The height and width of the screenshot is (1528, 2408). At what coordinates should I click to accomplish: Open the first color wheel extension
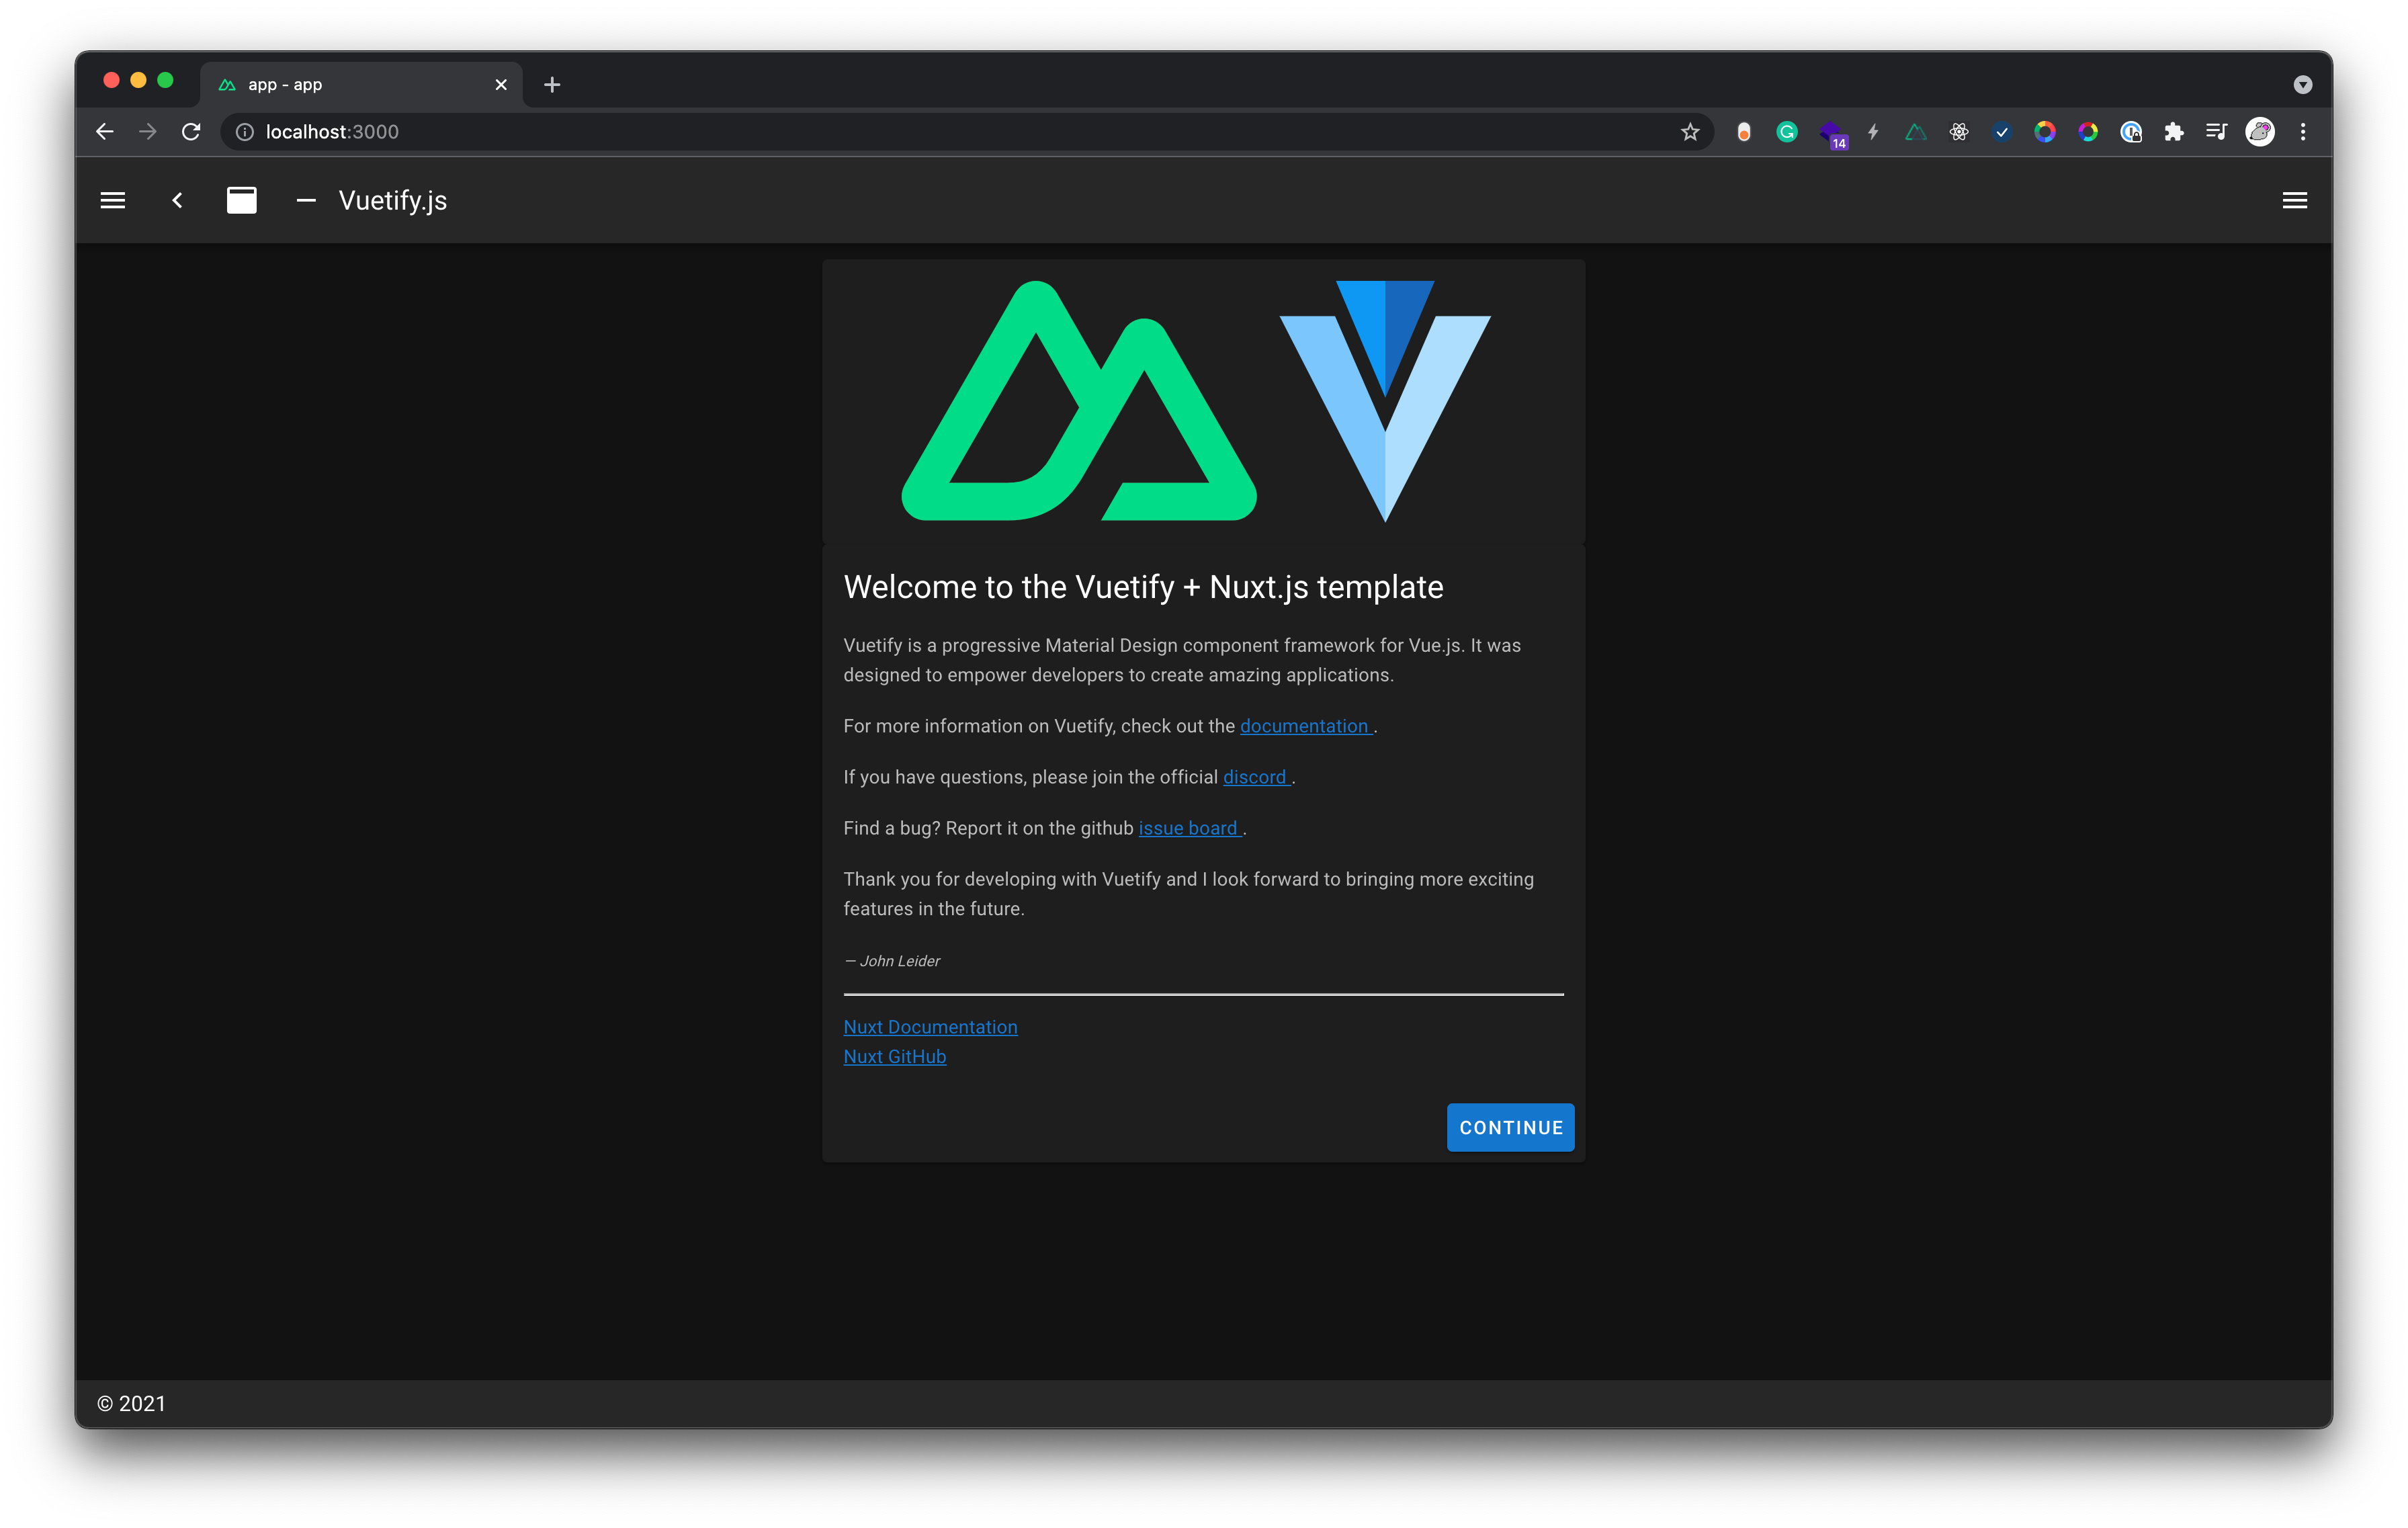coord(2045,132)
